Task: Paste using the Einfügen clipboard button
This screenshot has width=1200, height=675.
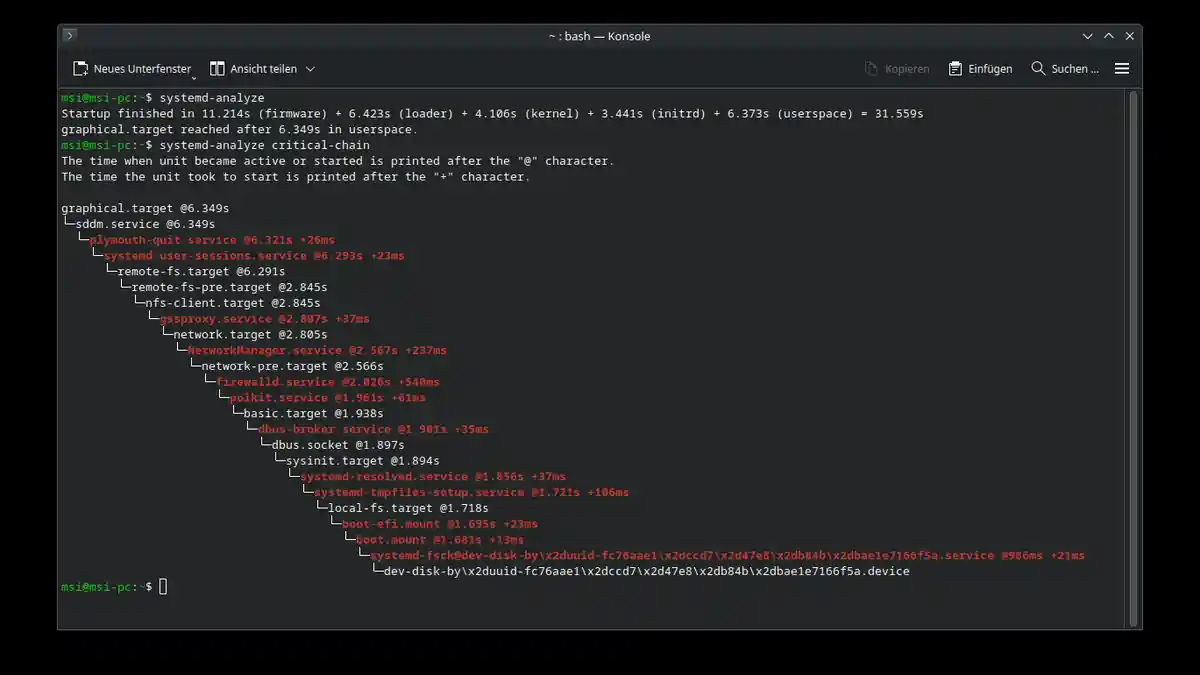Action: point(980,69)
